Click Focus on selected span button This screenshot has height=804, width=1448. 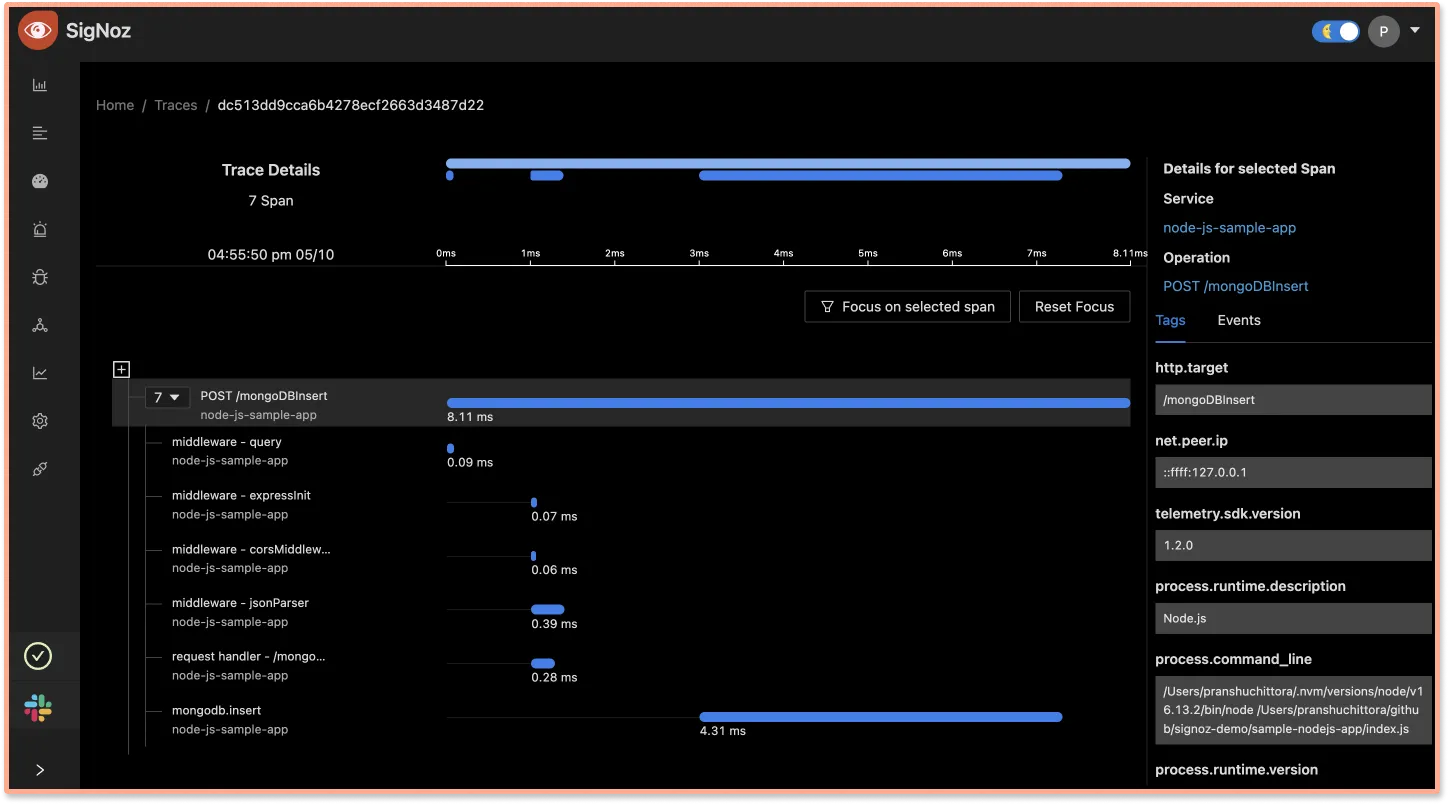[907, 307]
